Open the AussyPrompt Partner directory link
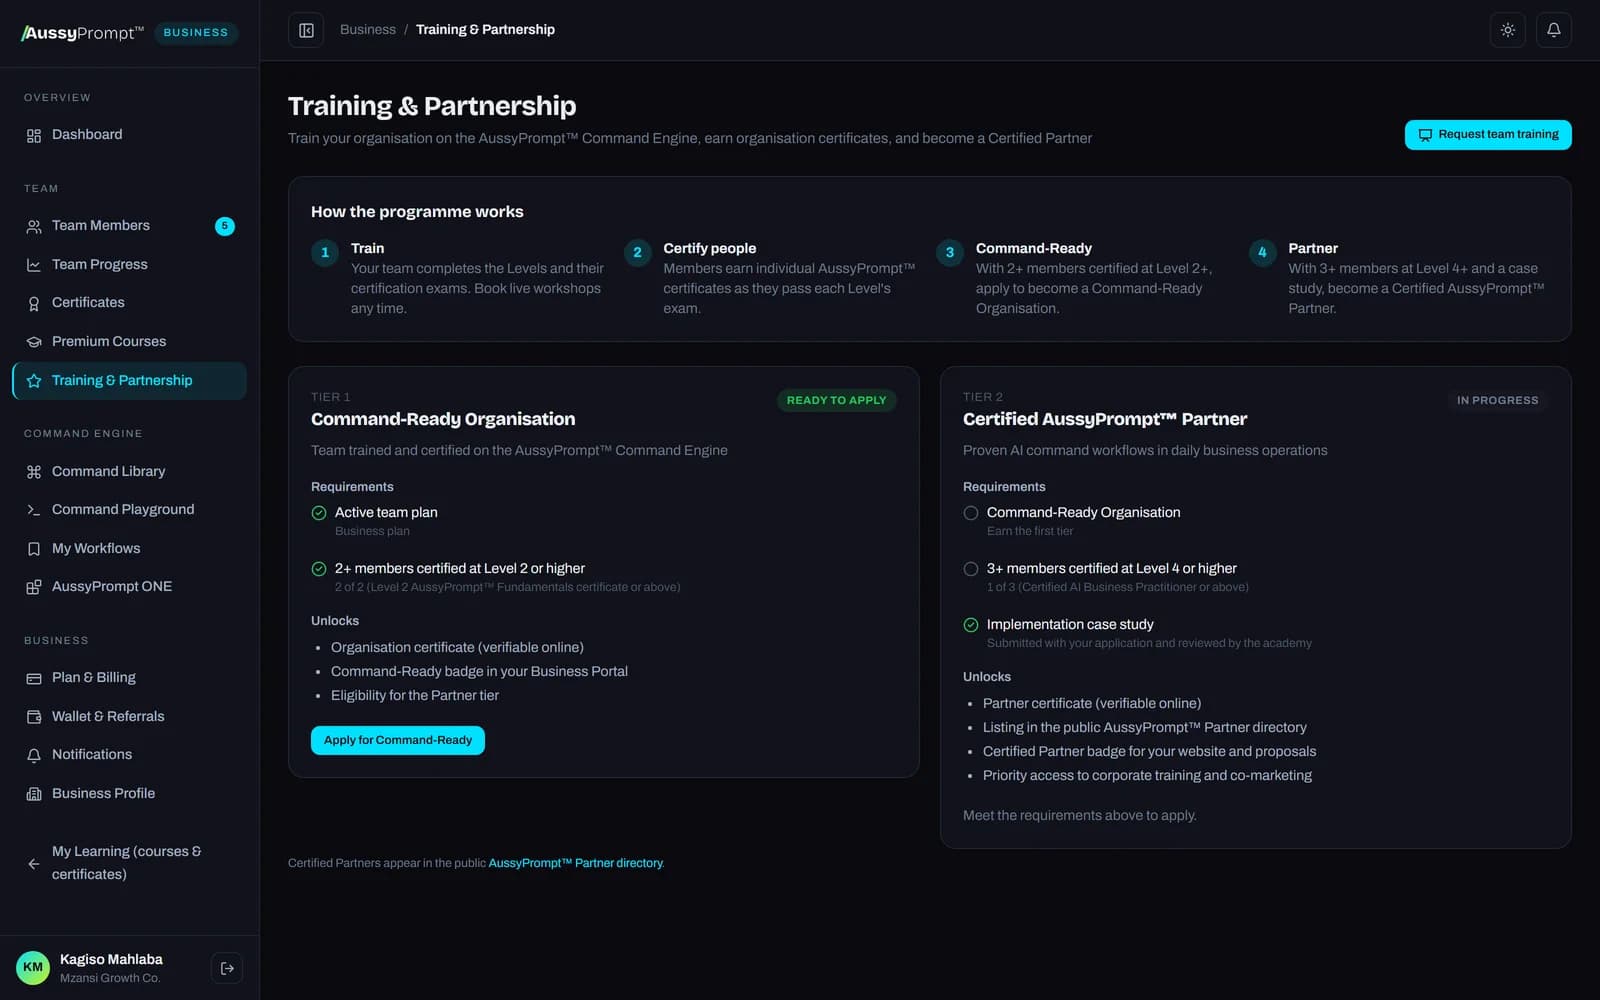1600x1000 pixels. point(576,863)
